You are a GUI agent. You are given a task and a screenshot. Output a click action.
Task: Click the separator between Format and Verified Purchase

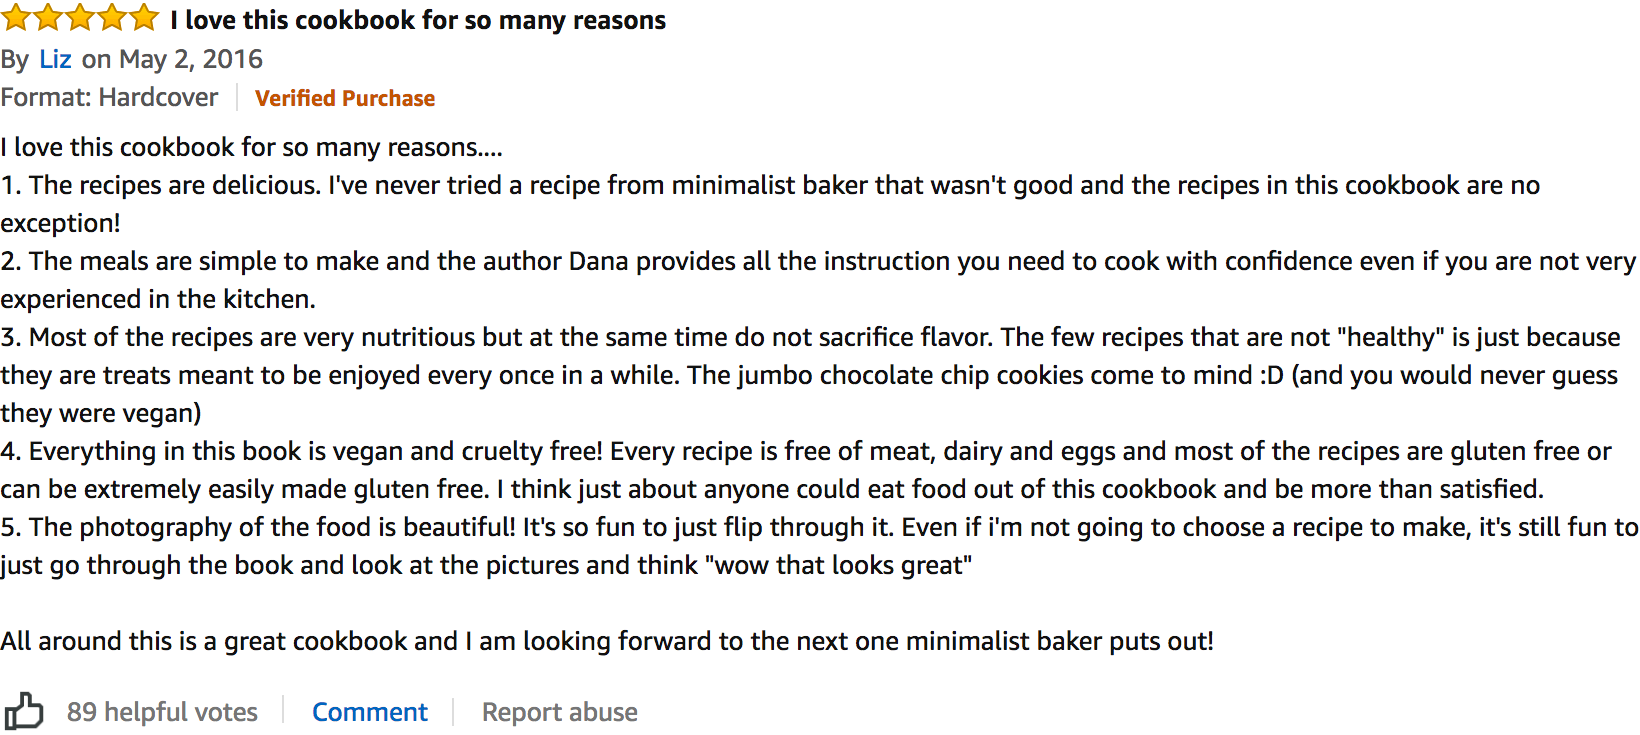pyautogui.click(x=237, y=97)
